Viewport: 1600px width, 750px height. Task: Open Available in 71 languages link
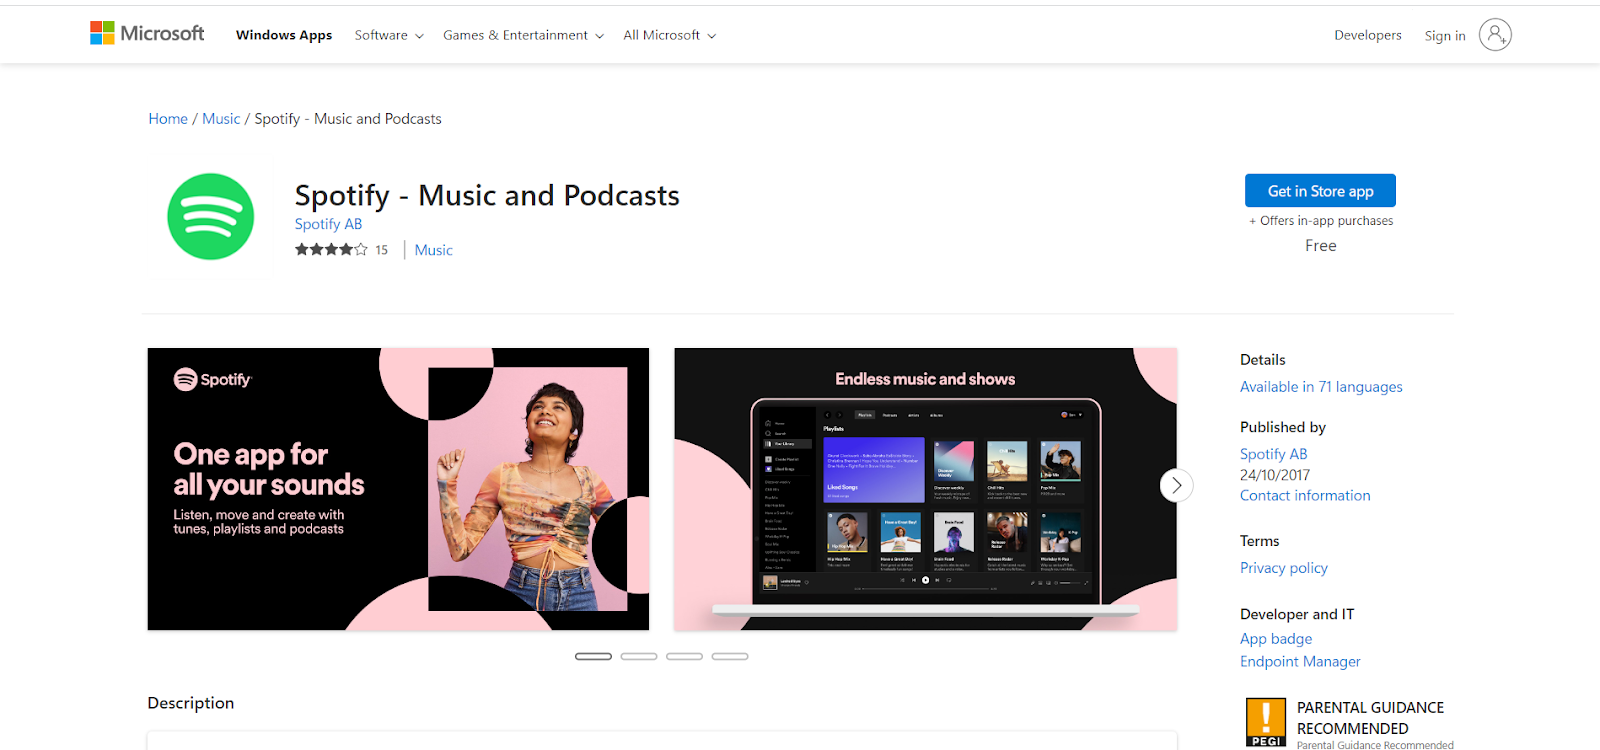[1321, 387]
